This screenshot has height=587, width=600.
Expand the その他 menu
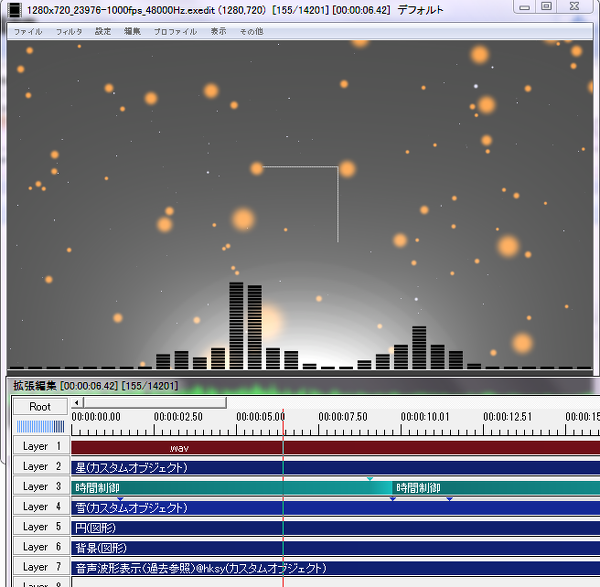[251, 32]
